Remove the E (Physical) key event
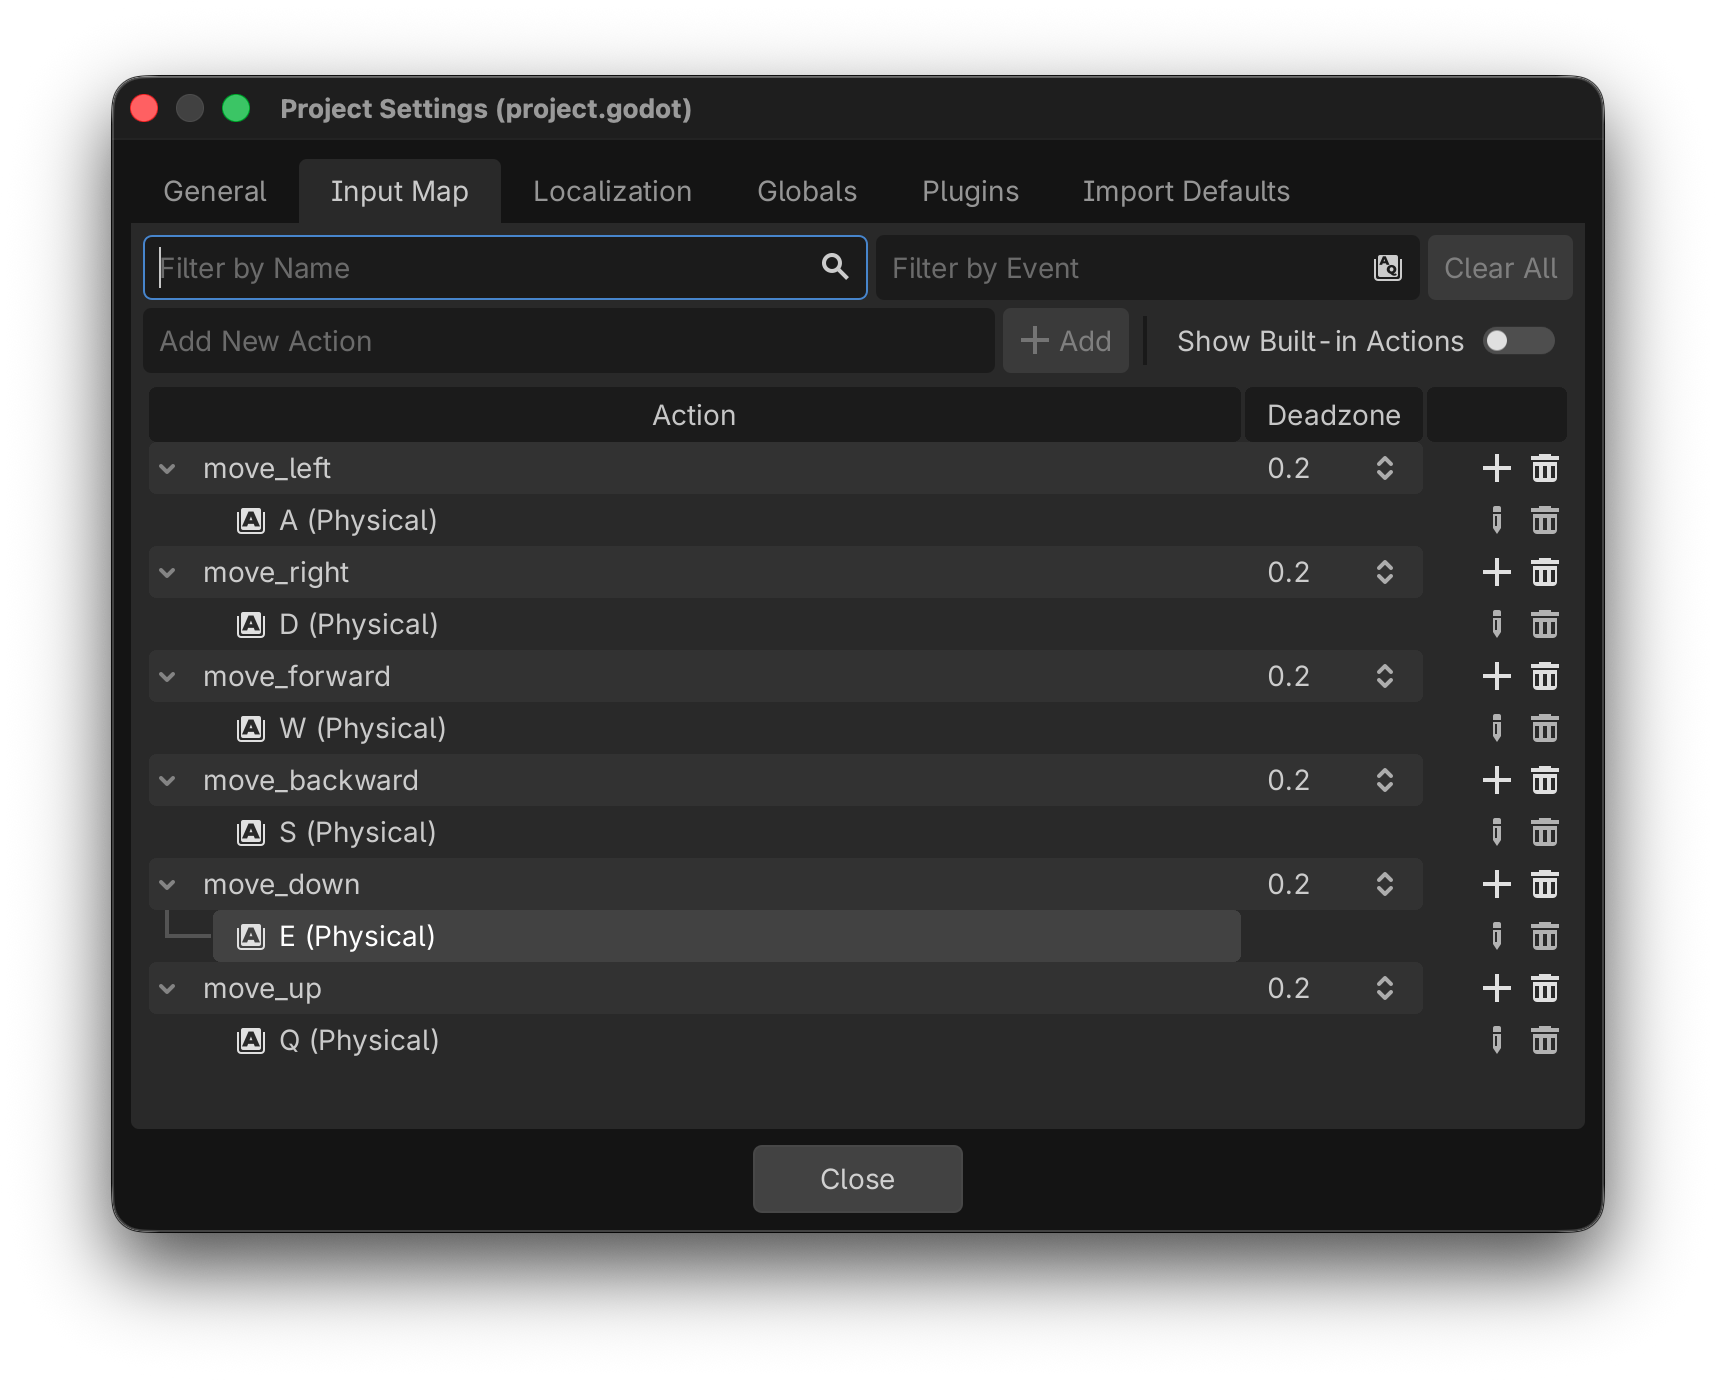The image size is (1716, 1380). 1544,936
